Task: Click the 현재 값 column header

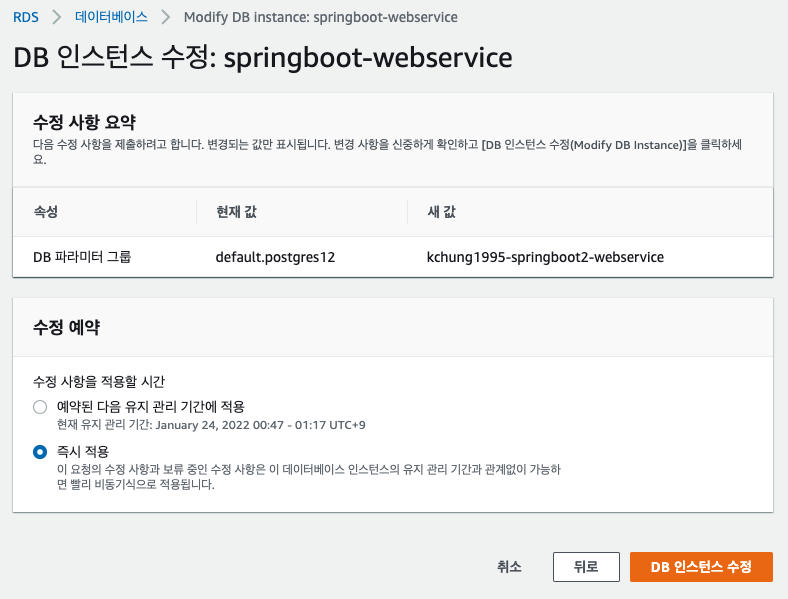Action: point(236,212)
